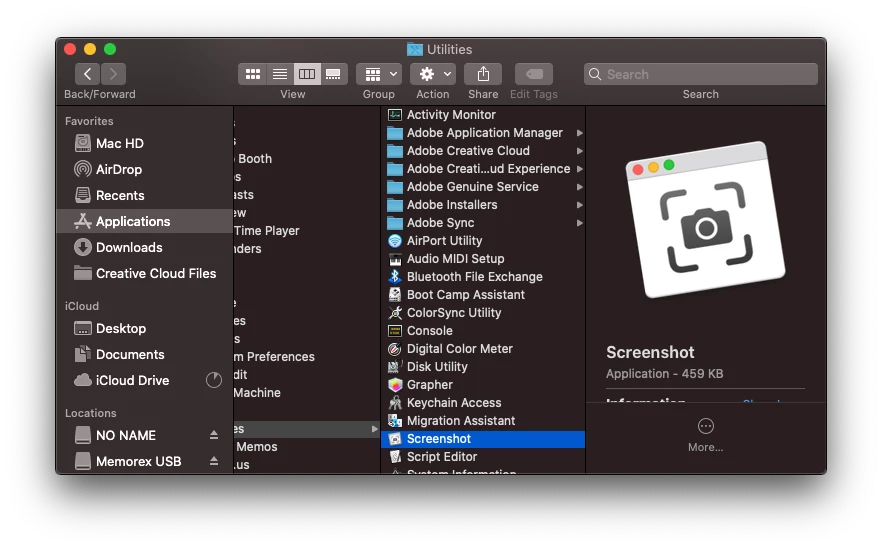Expand Adobe Genuine Service arrow
Screen dimensions: 882x548
coord(579,187)
